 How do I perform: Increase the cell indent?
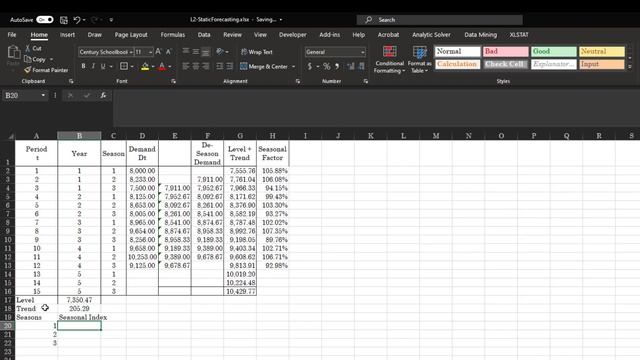[x=230, y=66]
